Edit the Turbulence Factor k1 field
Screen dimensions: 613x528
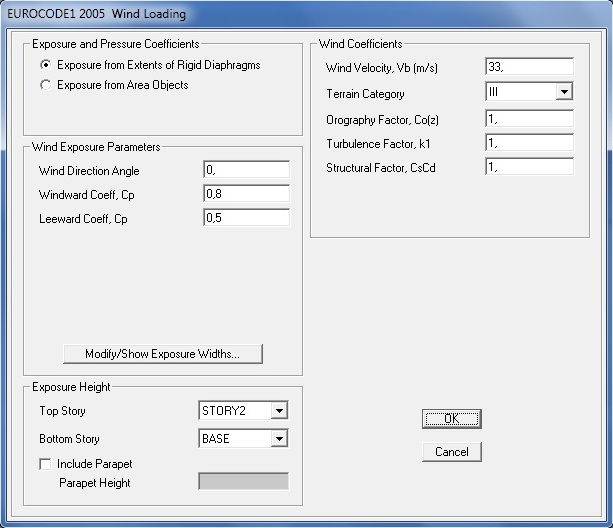(529, 143)
